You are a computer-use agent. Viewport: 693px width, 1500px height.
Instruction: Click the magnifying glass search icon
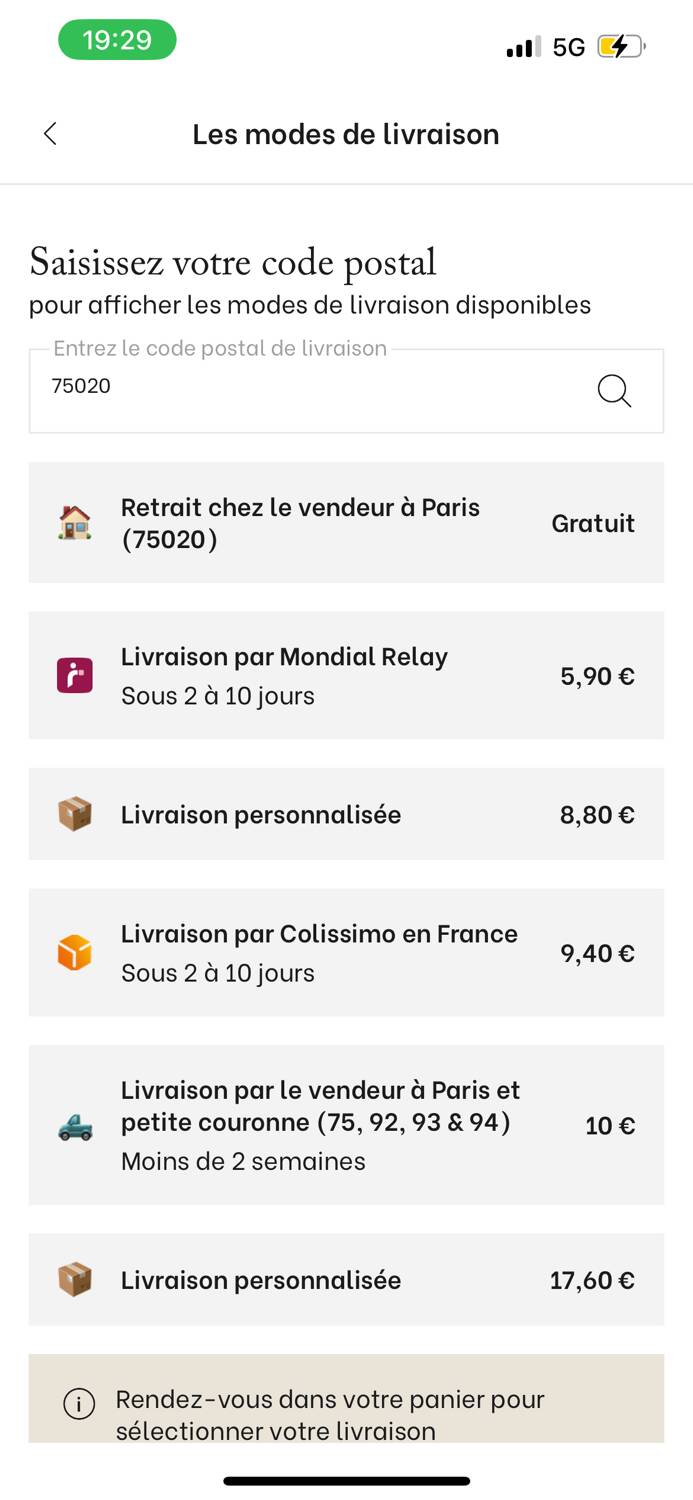tap(614, 391)
